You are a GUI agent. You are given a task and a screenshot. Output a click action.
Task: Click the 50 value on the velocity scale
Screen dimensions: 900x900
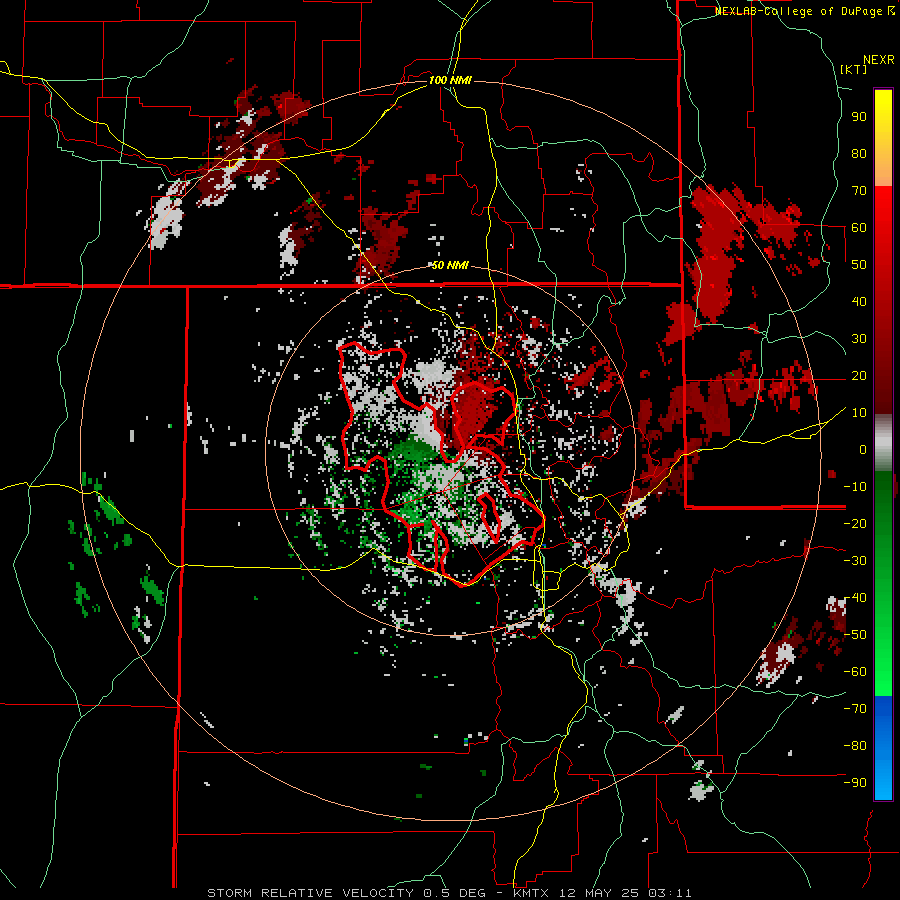pos(859,265)
